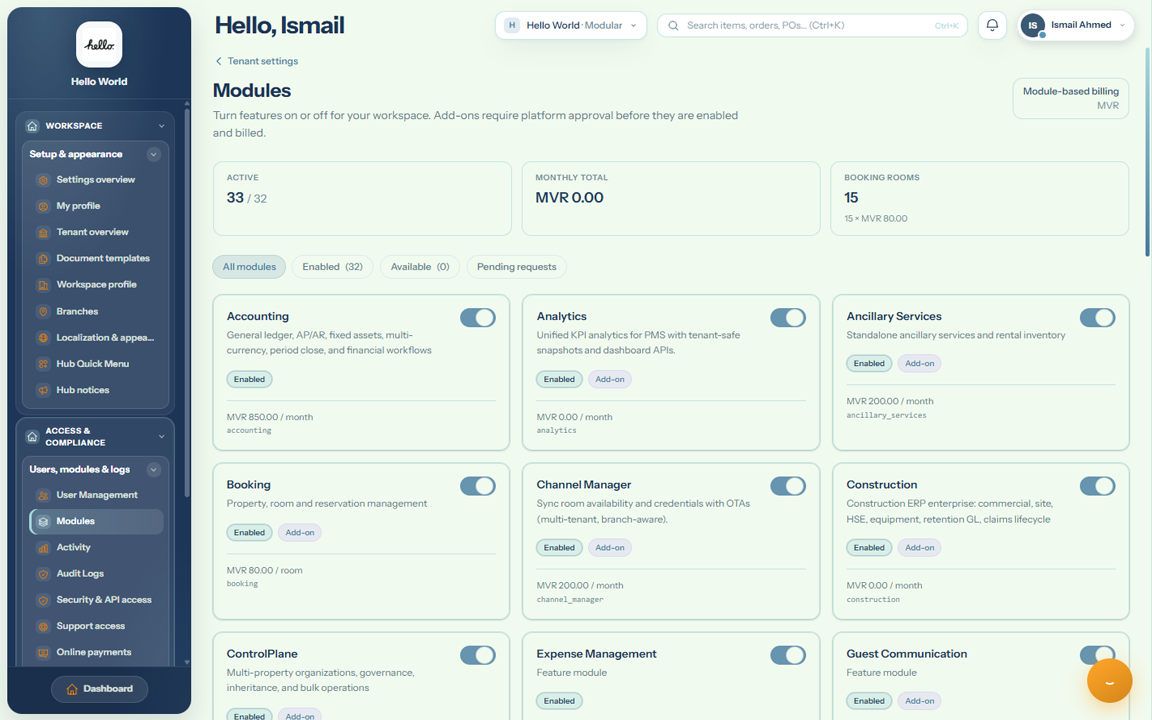
Task: Click the Document templates icon
Action: [x=43, y=259]
